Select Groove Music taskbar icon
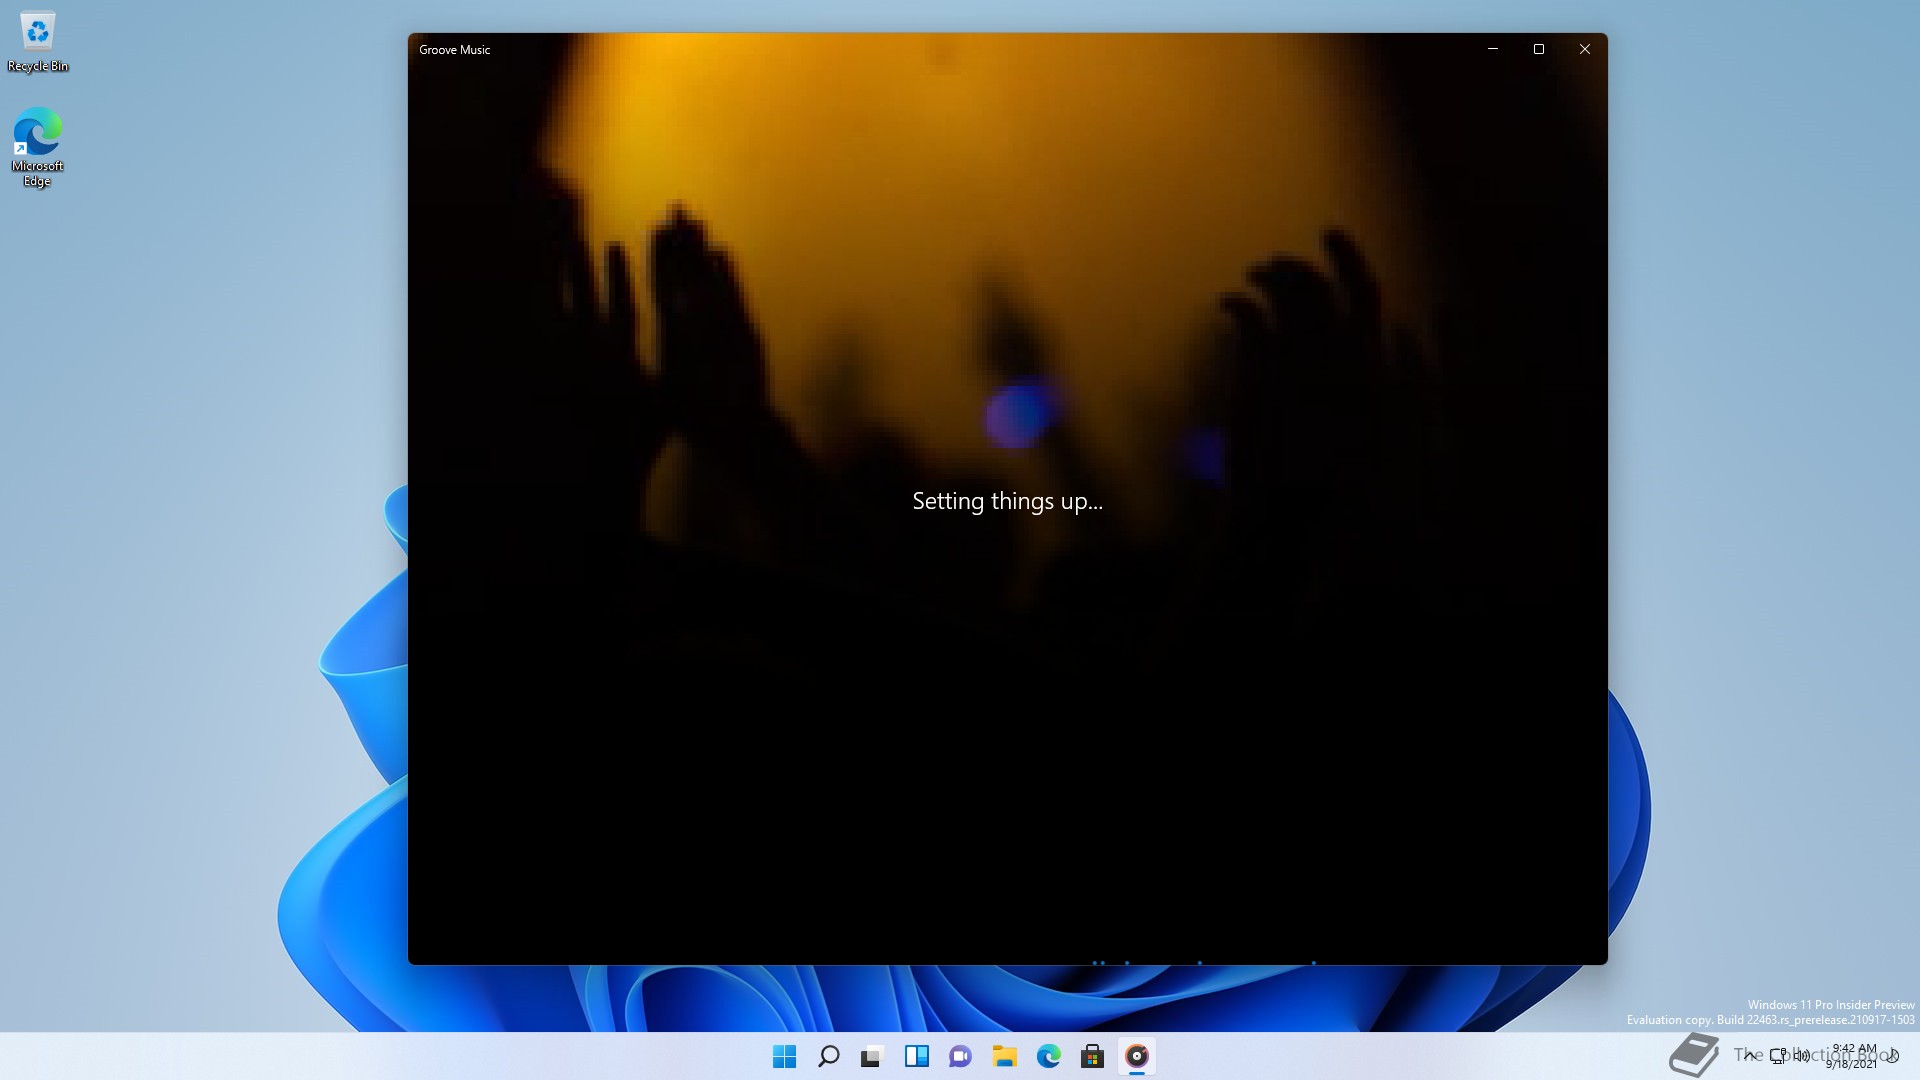The width and height of the screenshot is (1920, 1080). coord(1137,1056)
